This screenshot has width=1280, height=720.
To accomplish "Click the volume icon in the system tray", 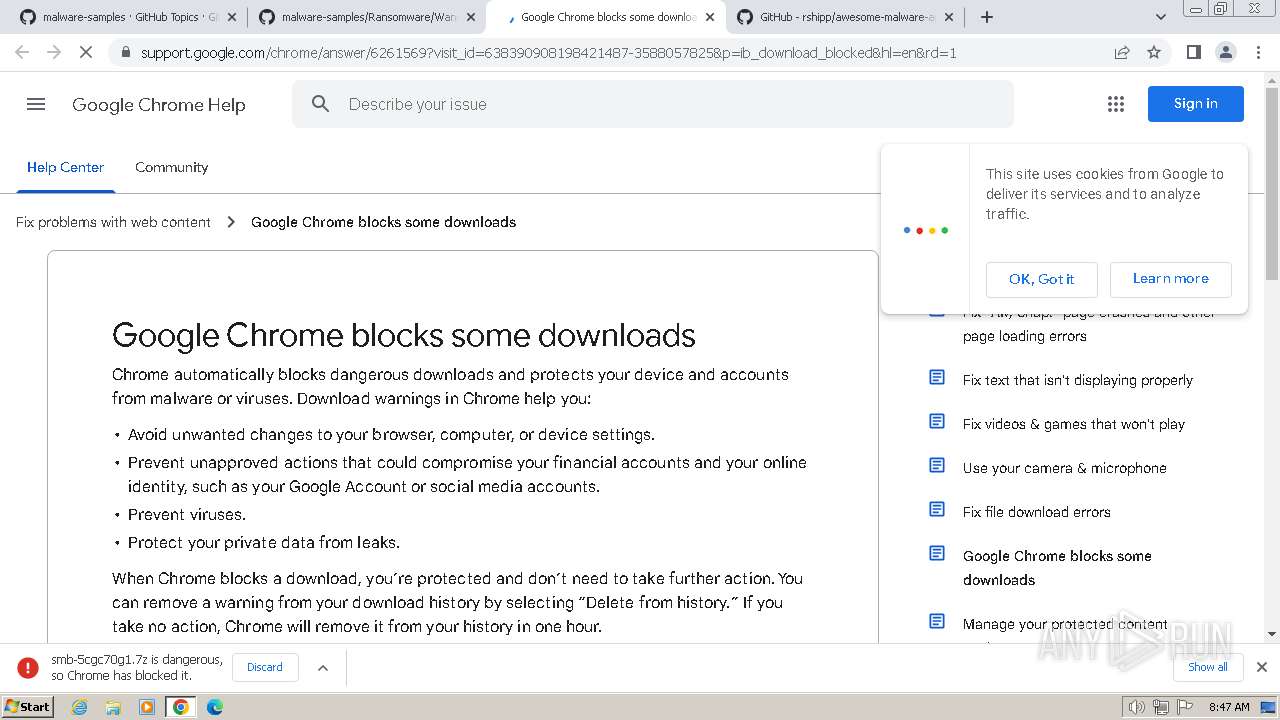I will pos(1136,707).
